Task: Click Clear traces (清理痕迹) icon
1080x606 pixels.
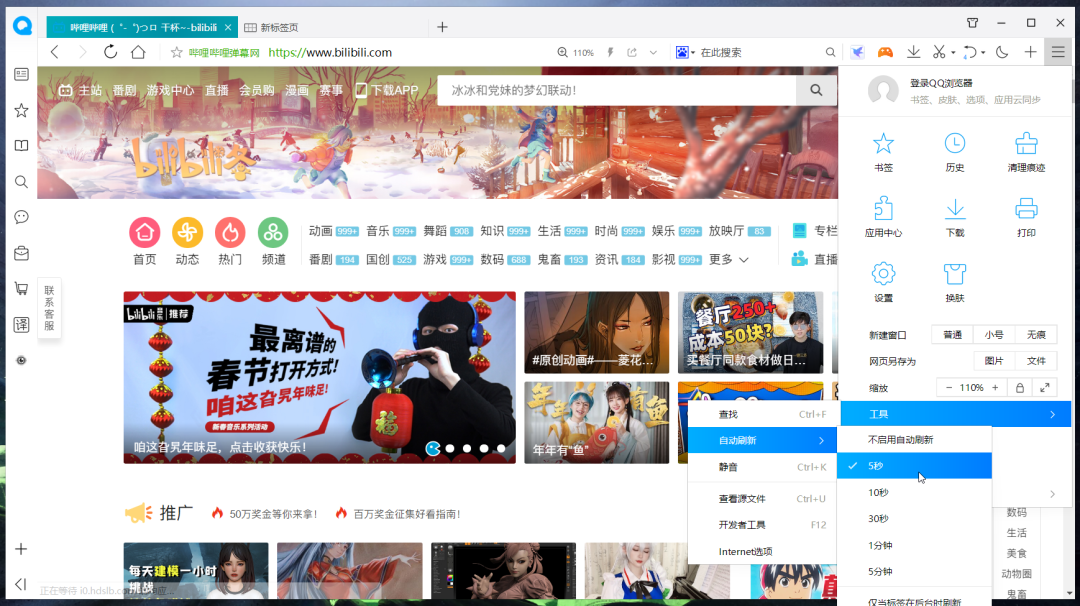Action: coord(1026,144)
